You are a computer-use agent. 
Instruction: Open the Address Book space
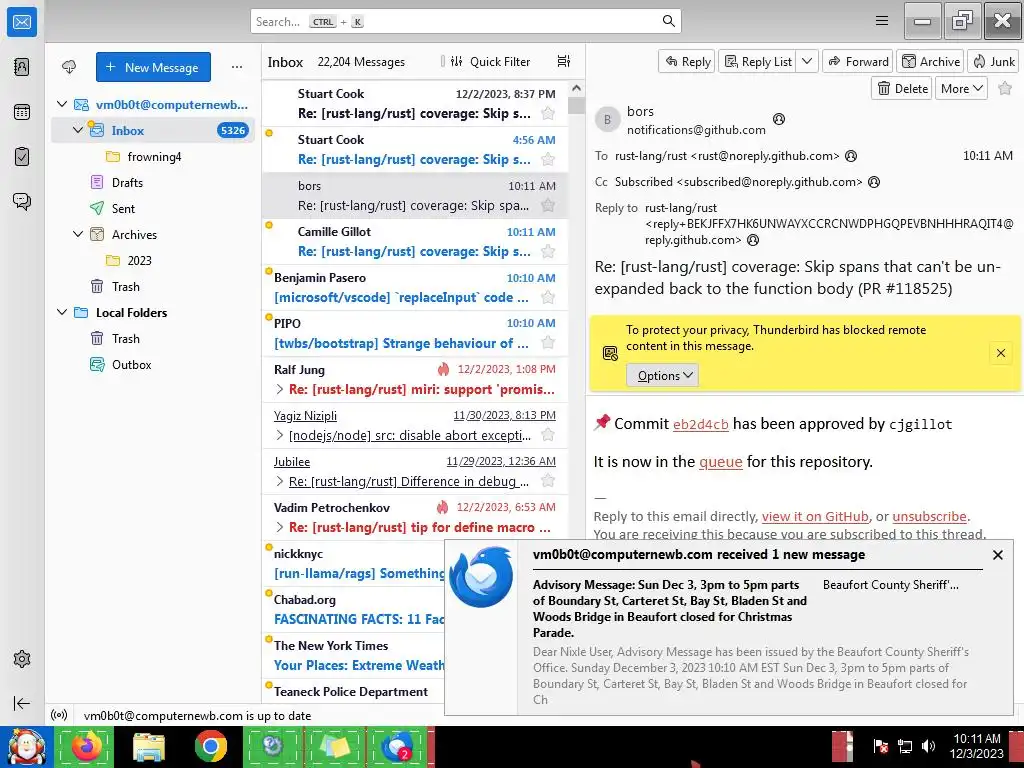tap(22, 67)
